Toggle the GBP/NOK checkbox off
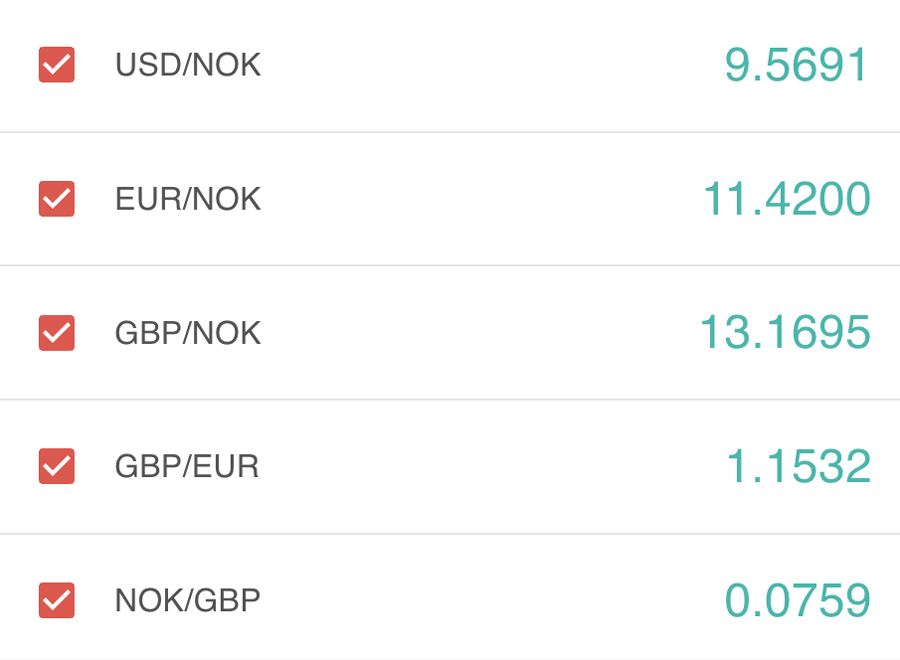Viewport: 900px width, 660px height. (57, 333)
